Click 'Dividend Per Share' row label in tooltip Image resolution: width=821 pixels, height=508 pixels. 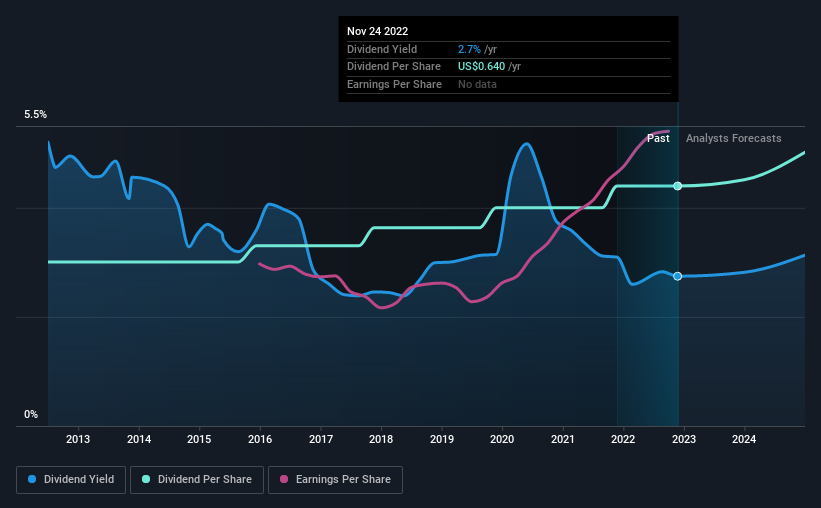pos(394,67)
